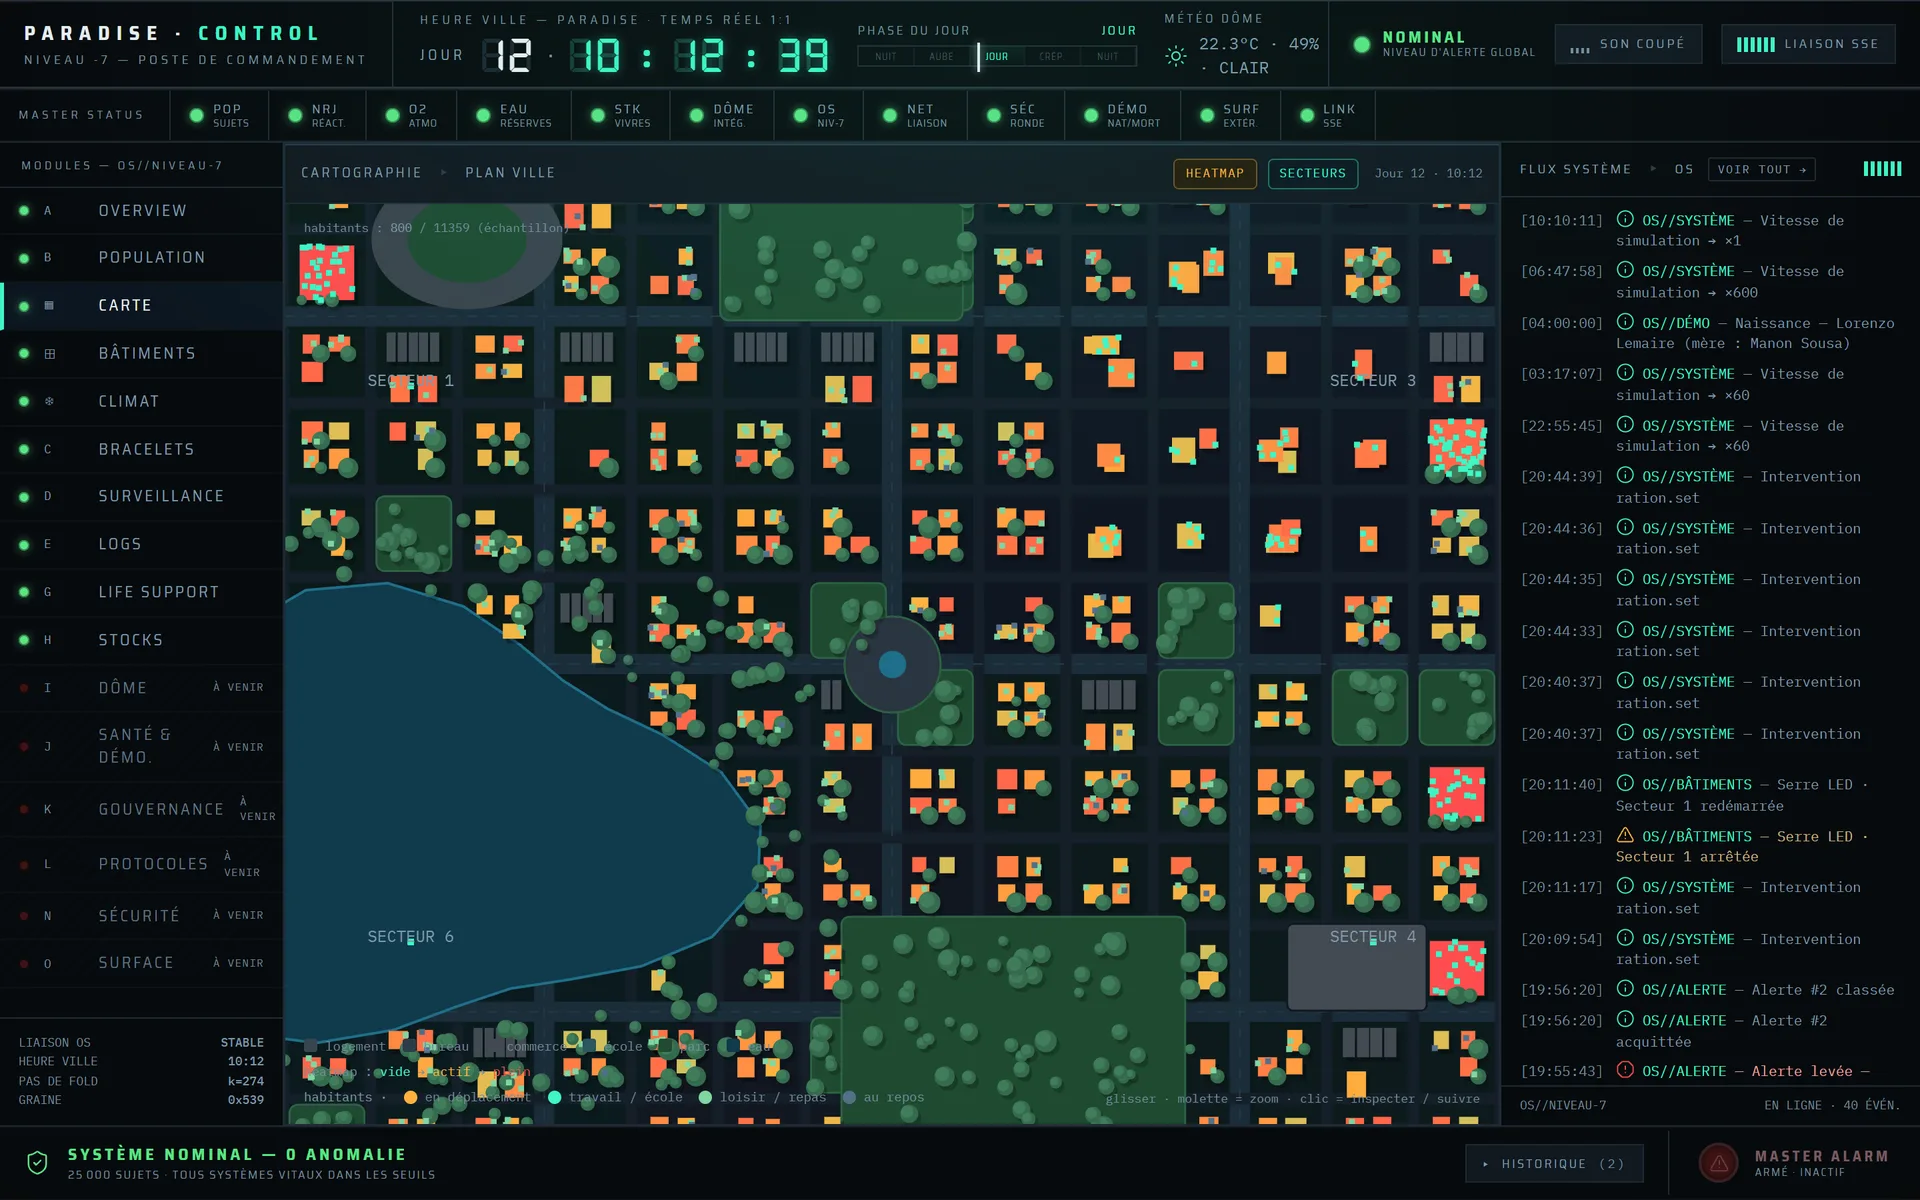The image size is (1920, 1200).
Task: Click the SECTEUR 6 label on the map
Action: [410, 937]
